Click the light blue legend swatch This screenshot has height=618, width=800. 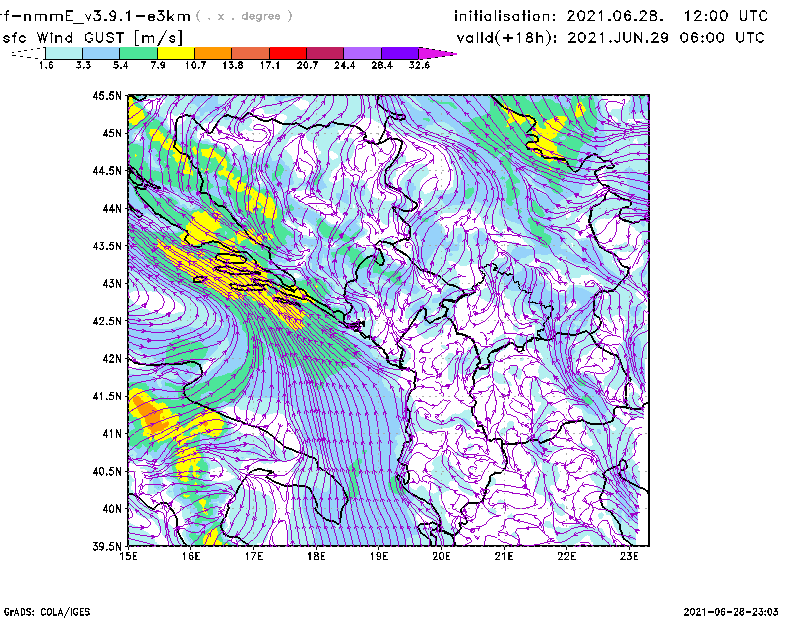coord(102,53)
